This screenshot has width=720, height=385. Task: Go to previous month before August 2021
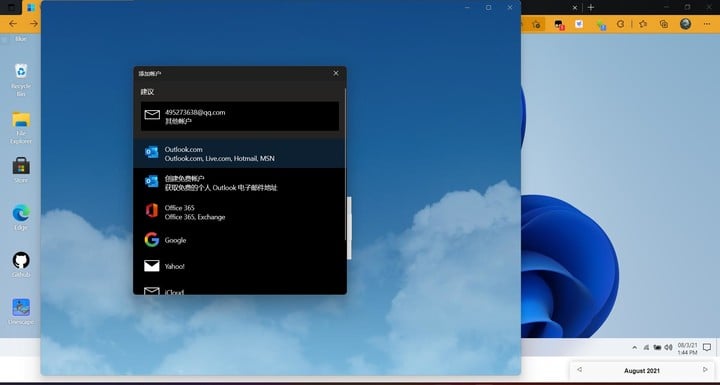579,370
